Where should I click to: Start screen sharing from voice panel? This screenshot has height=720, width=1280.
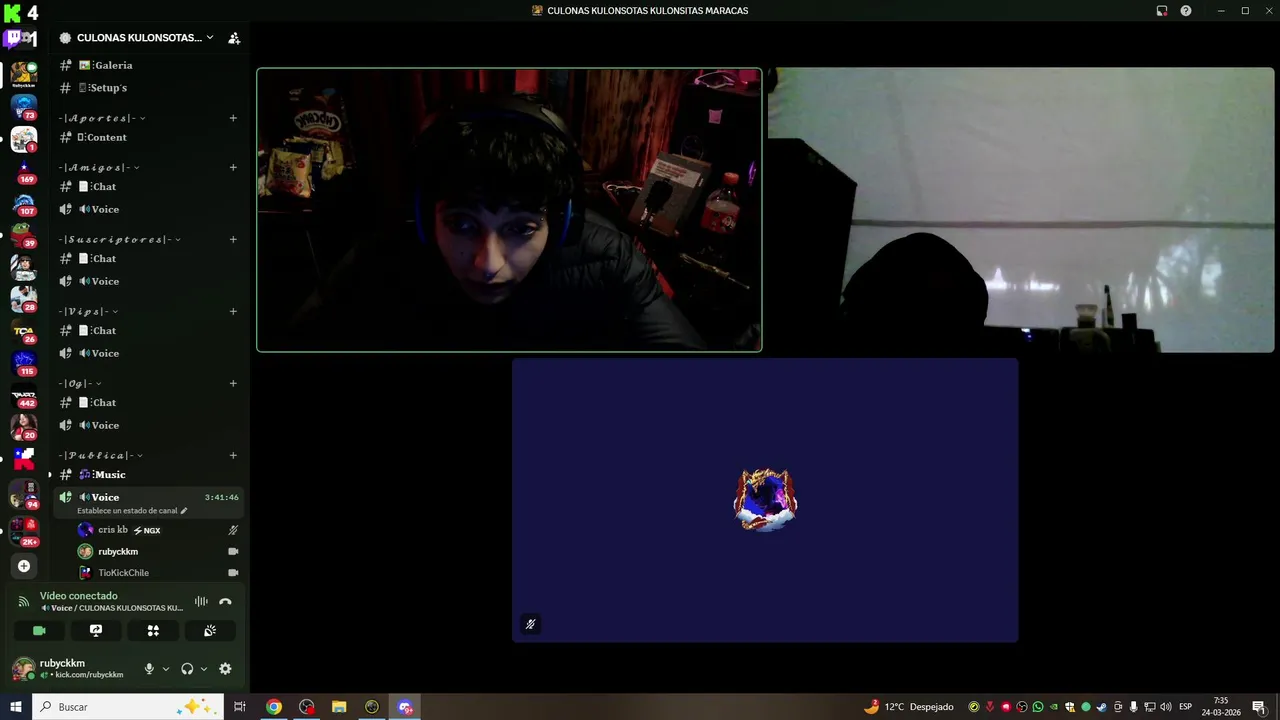[96, 631]
